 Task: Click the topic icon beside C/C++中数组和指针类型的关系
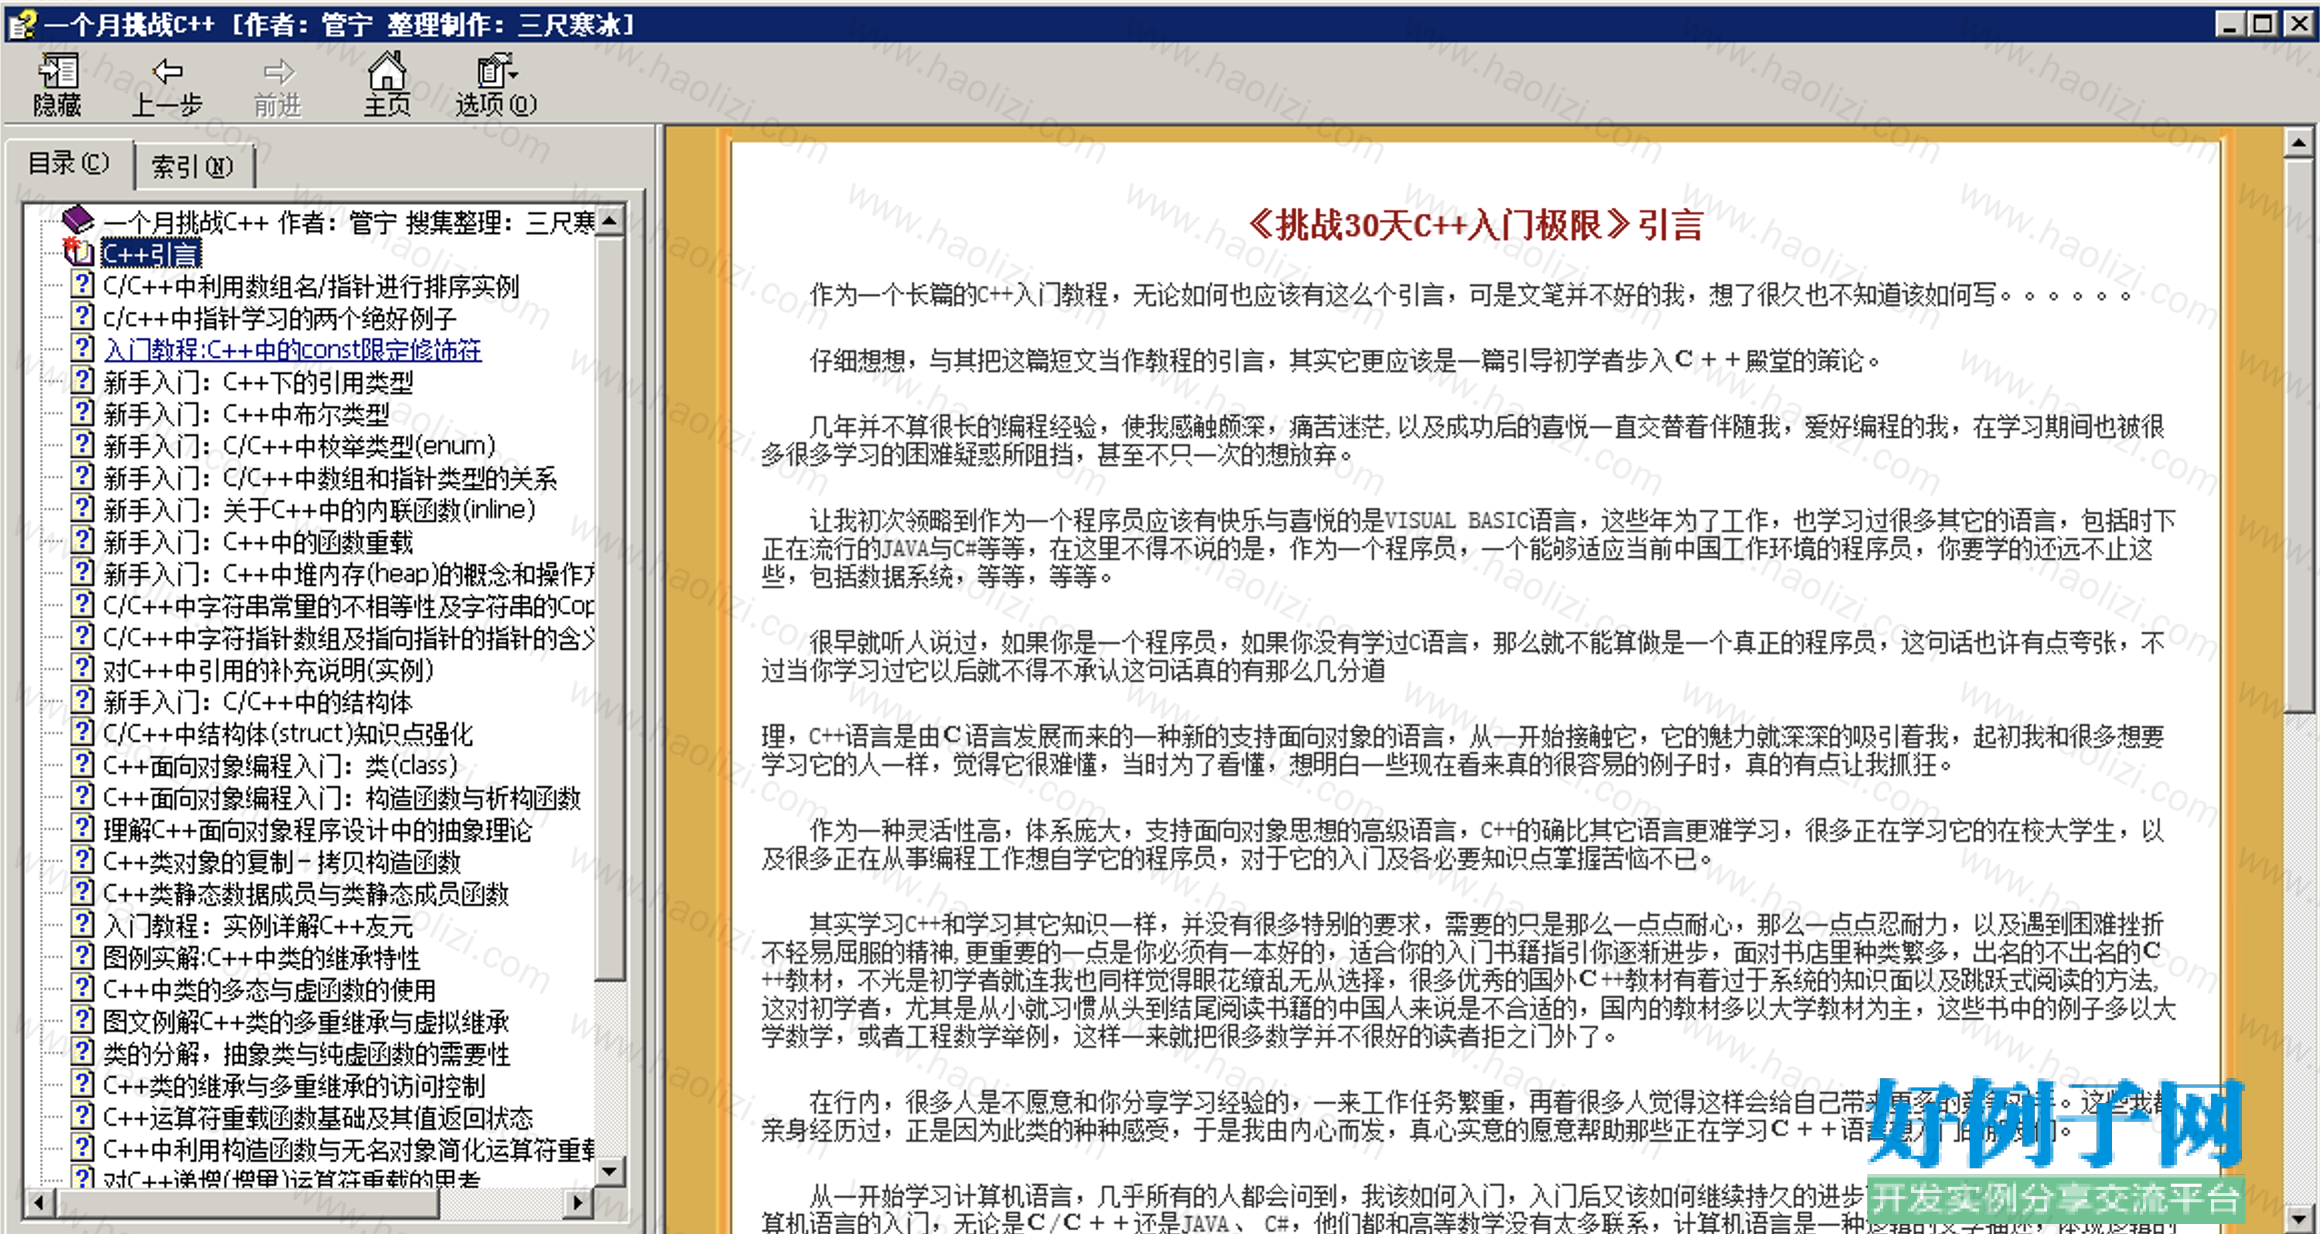pyautogui.click(x=83, y=477)
